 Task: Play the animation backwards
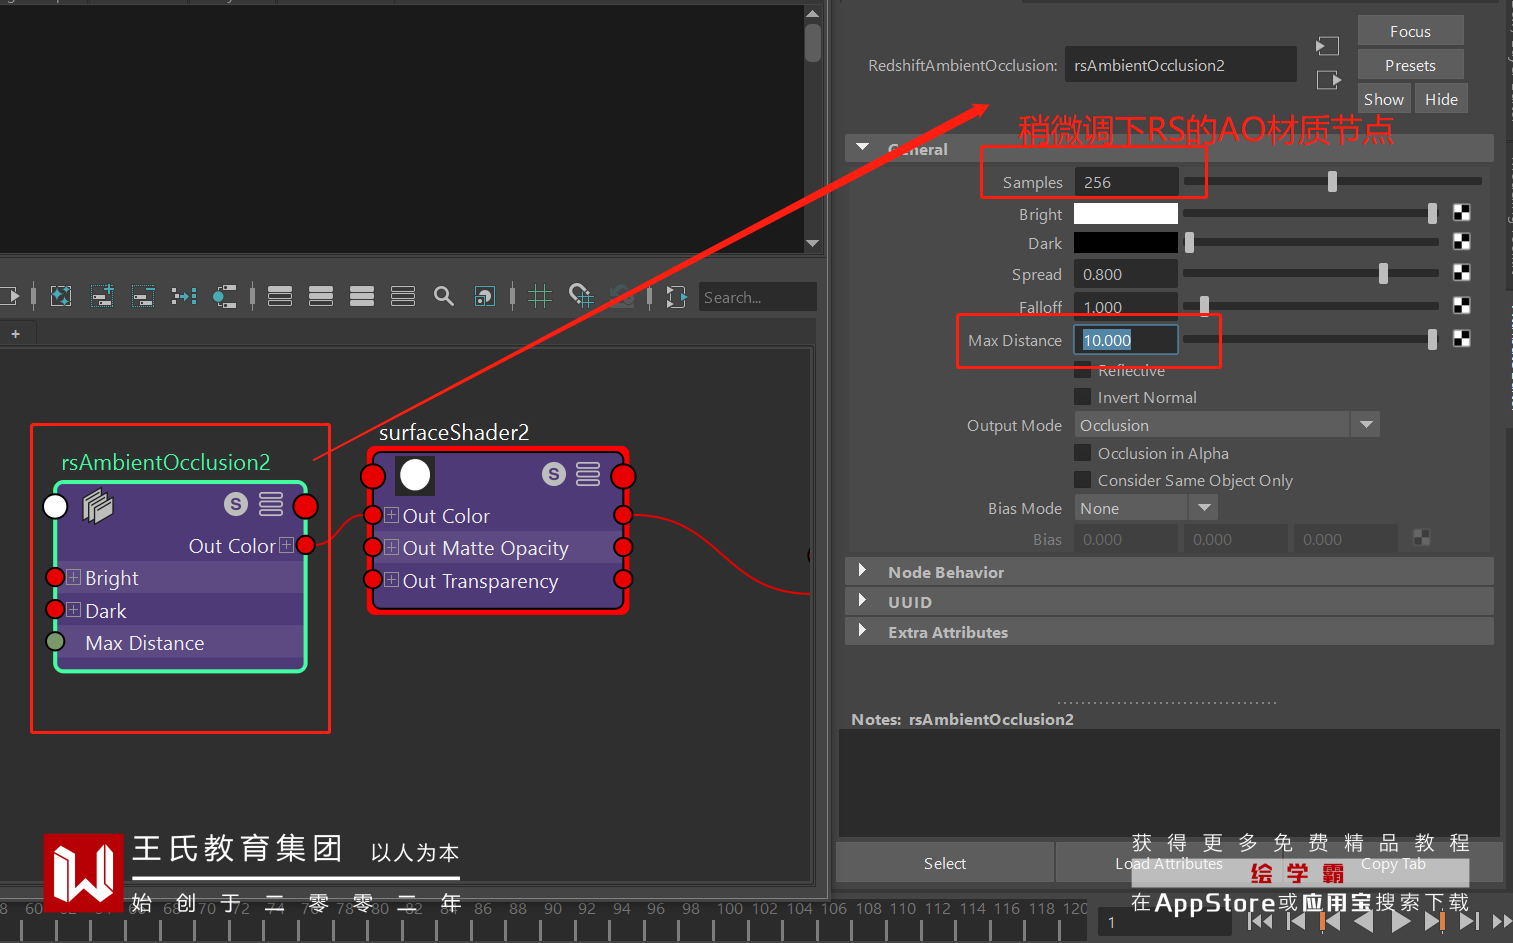pyautogui.click(x=1363, y=921)
